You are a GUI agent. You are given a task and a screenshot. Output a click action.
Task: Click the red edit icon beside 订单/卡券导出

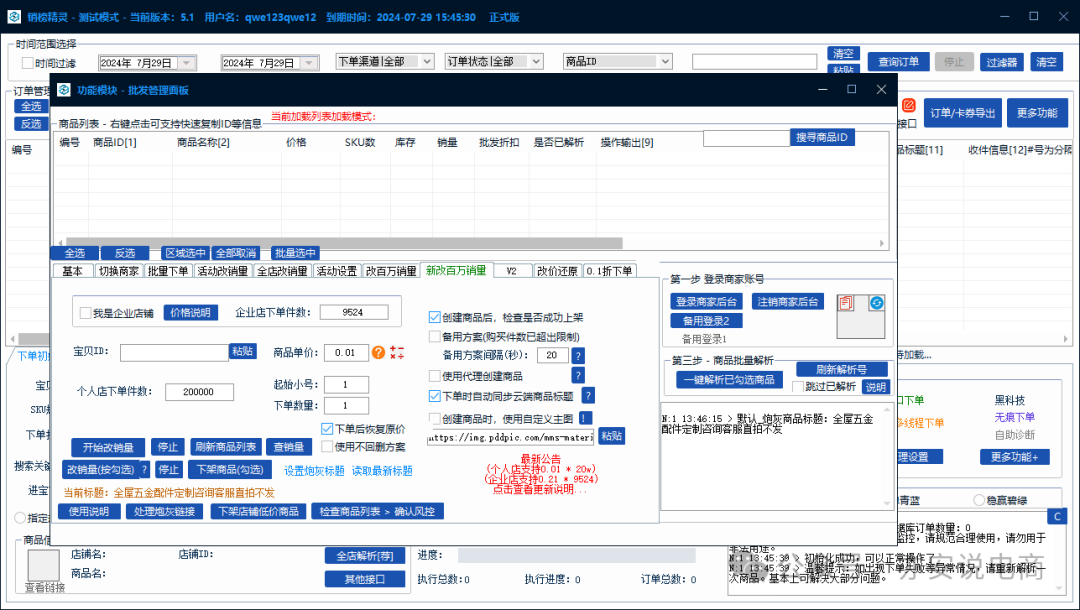(908, 105)
